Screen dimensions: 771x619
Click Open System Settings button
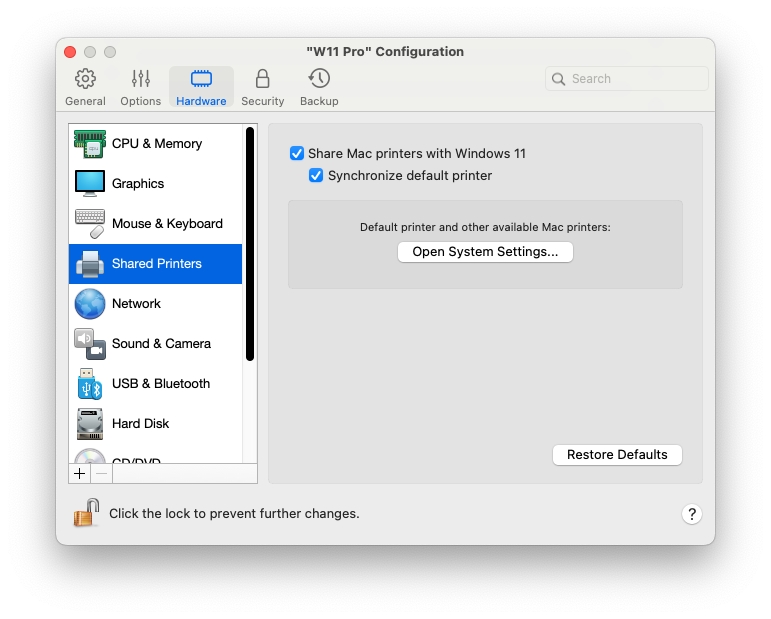[x=485, y=252]
